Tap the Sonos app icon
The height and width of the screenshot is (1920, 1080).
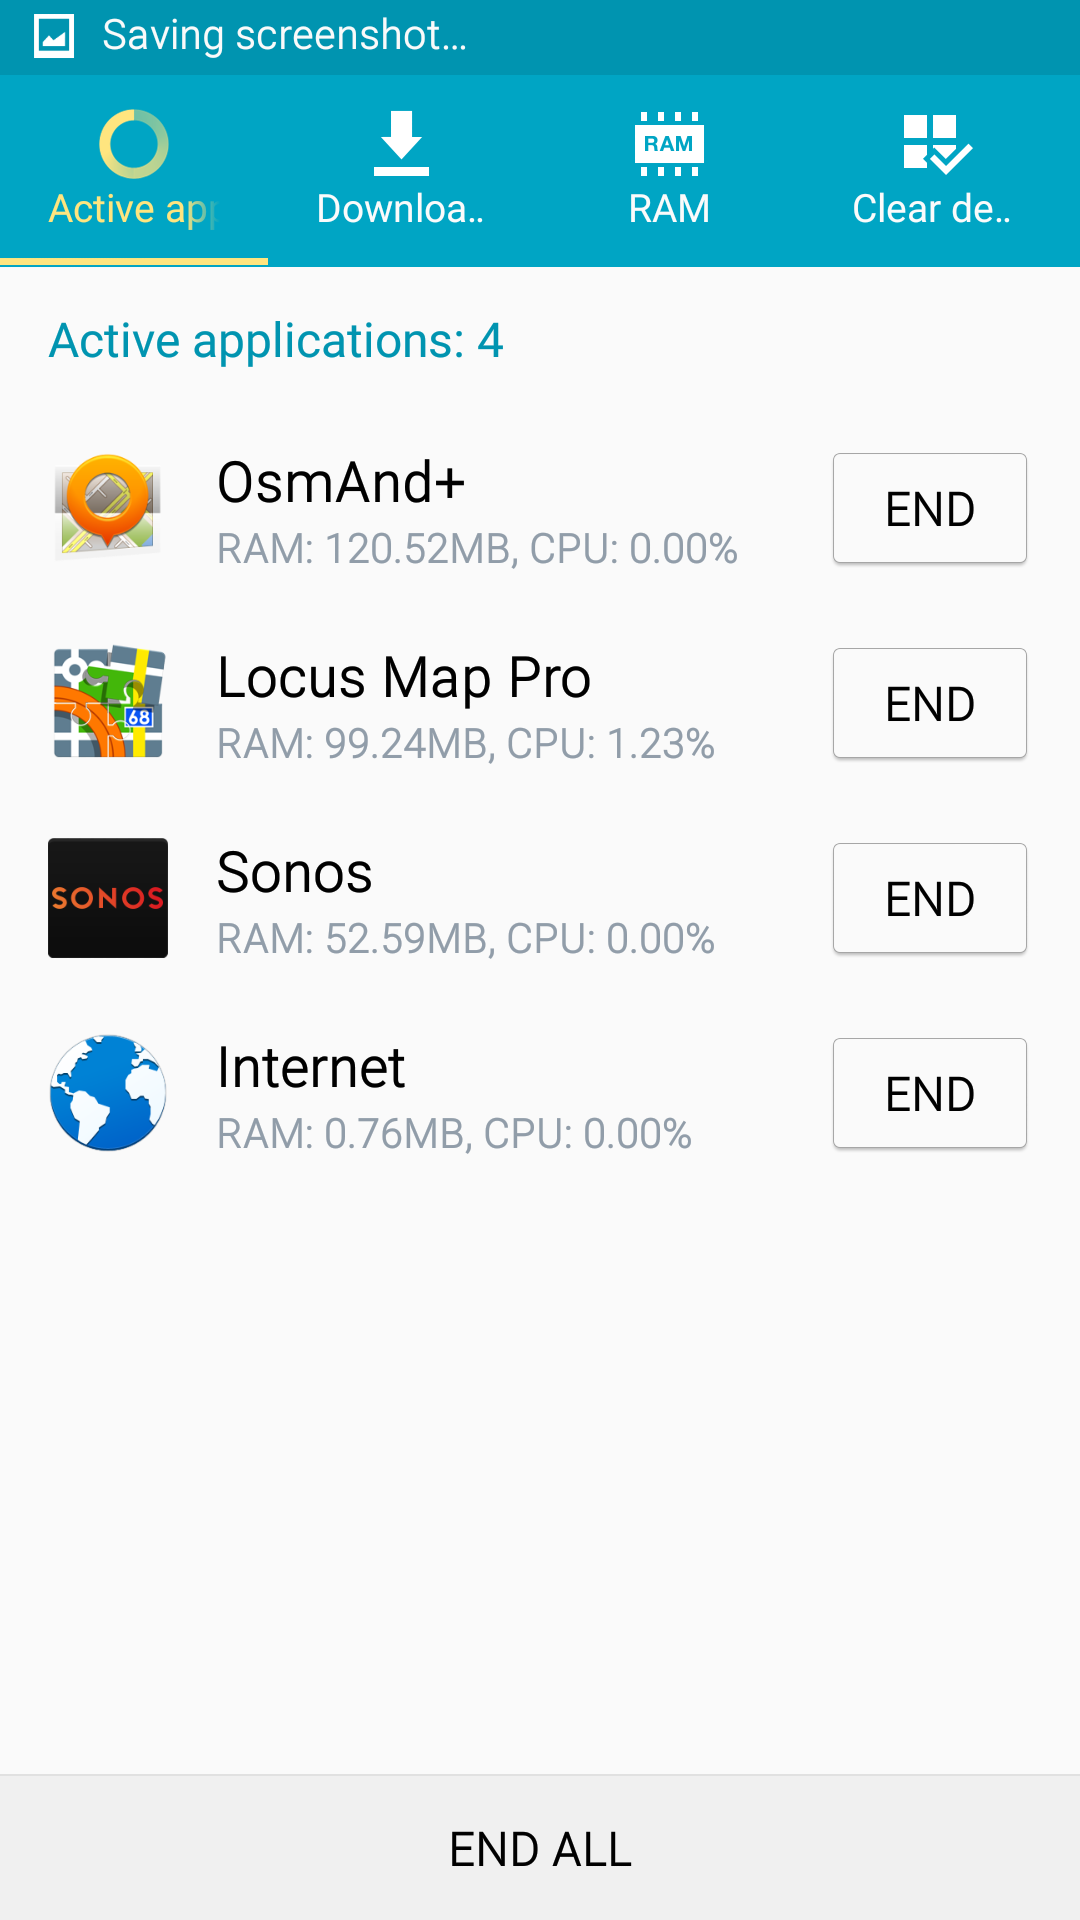(x=108, y=897)
